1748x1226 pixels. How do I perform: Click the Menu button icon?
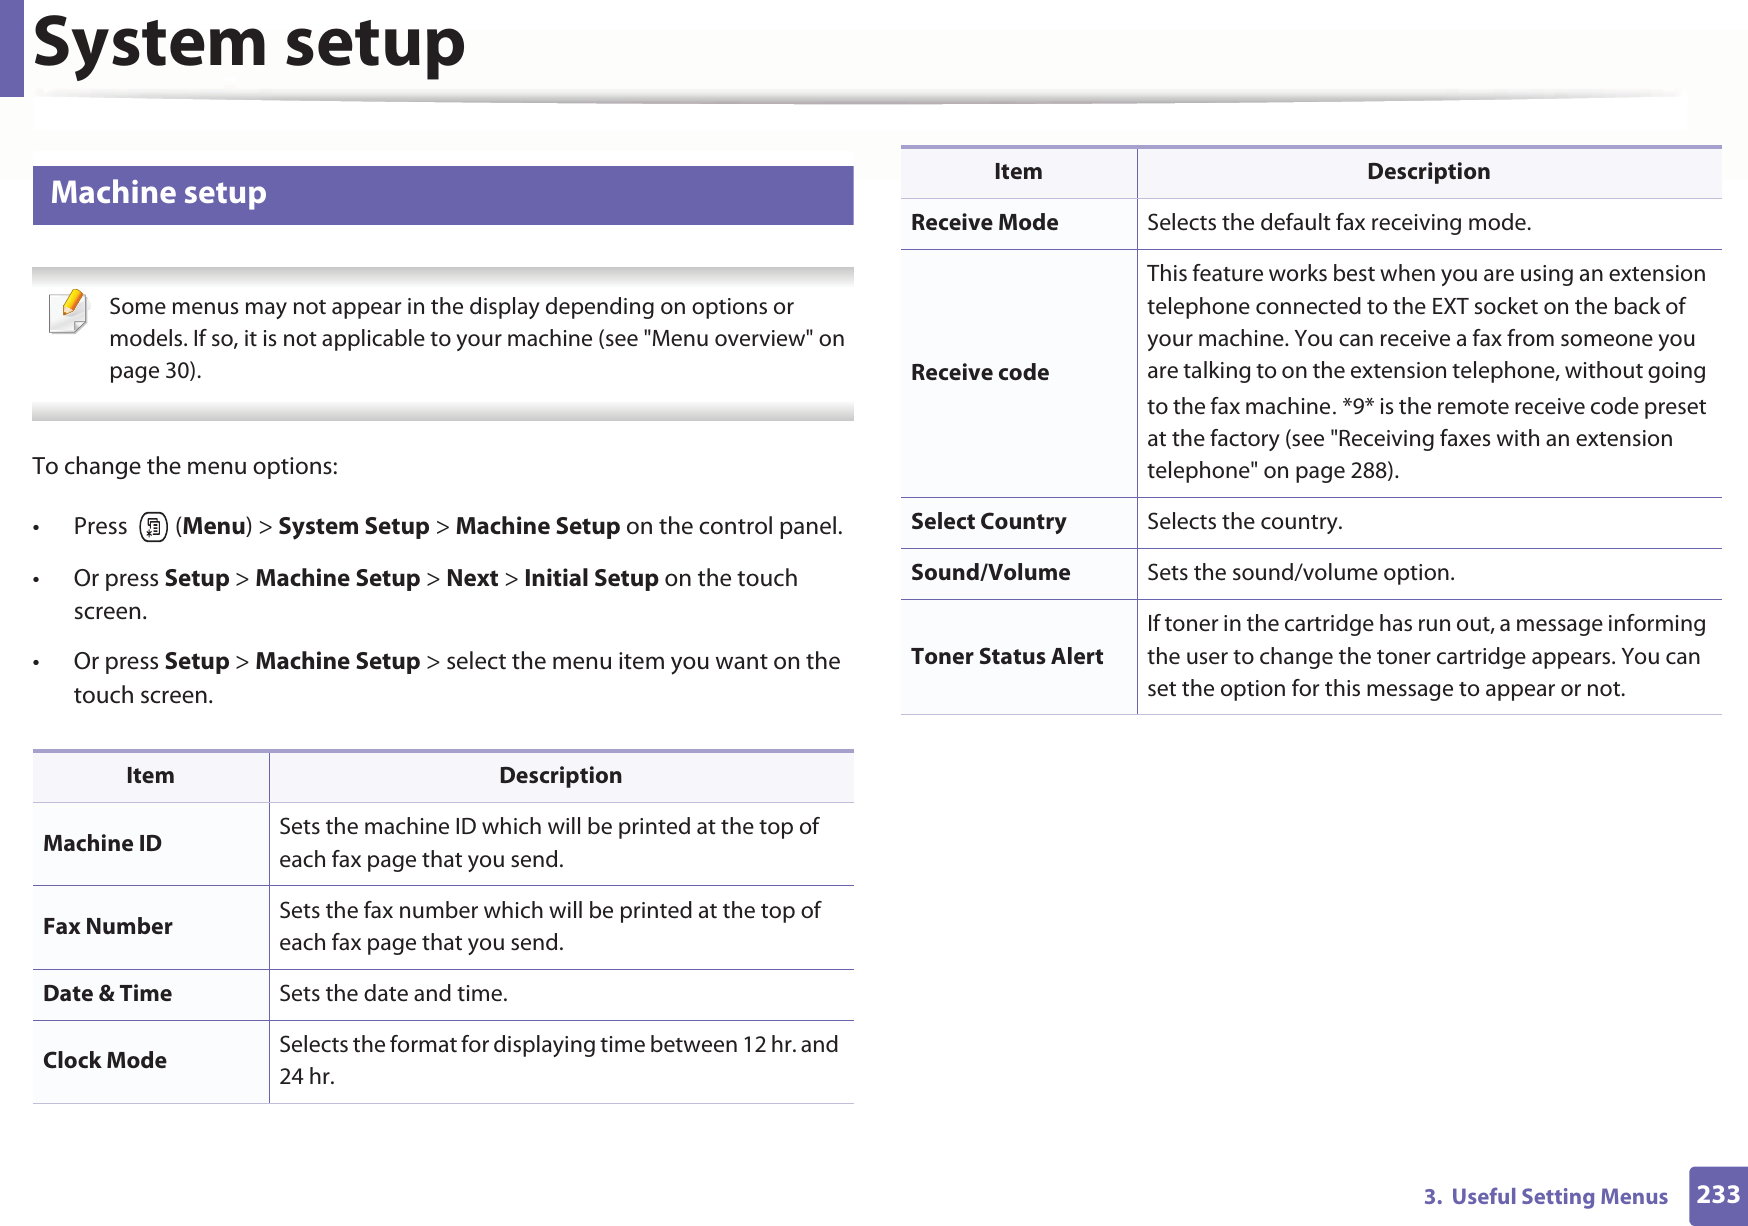click(153, 526)
